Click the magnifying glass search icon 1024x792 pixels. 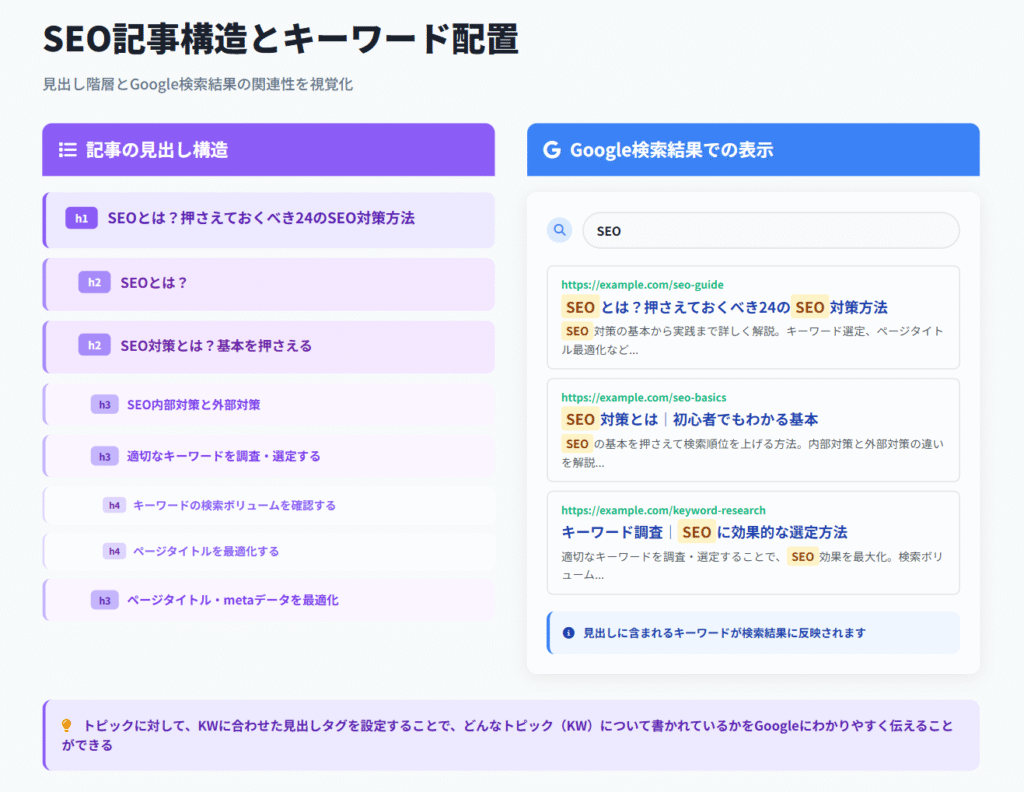point(559,230)
